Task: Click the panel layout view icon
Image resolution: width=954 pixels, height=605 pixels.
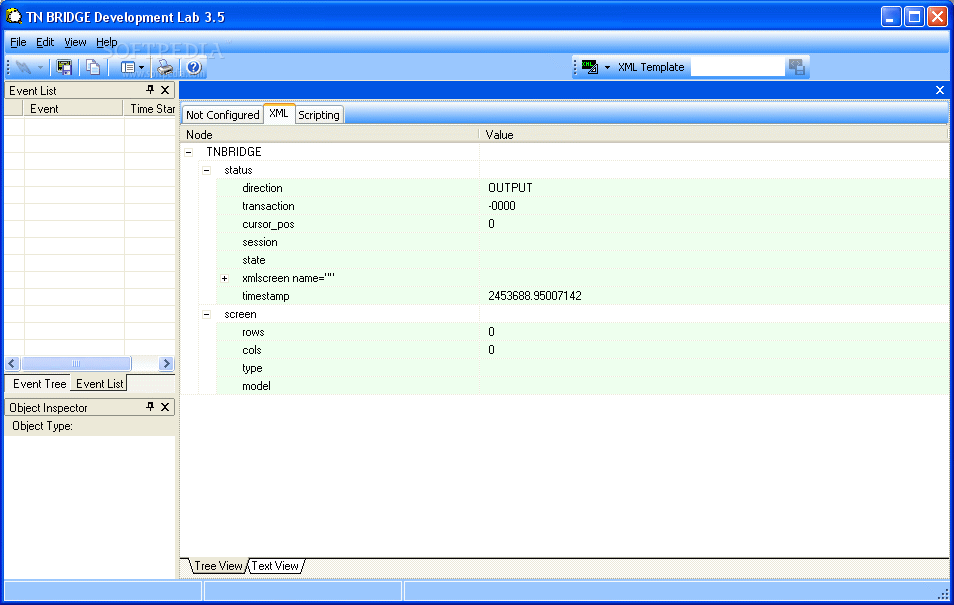Action: pos(128,68)
